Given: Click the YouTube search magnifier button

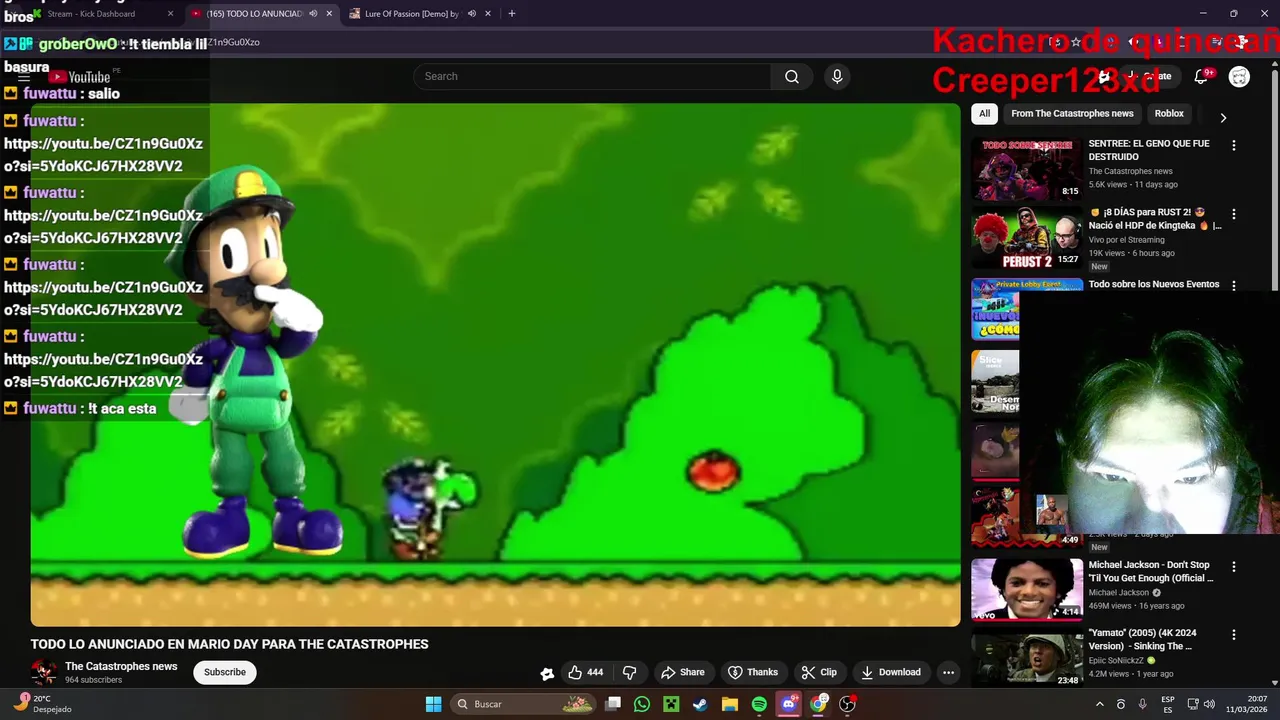Looking at the screenshot, I should coord(791,76).
